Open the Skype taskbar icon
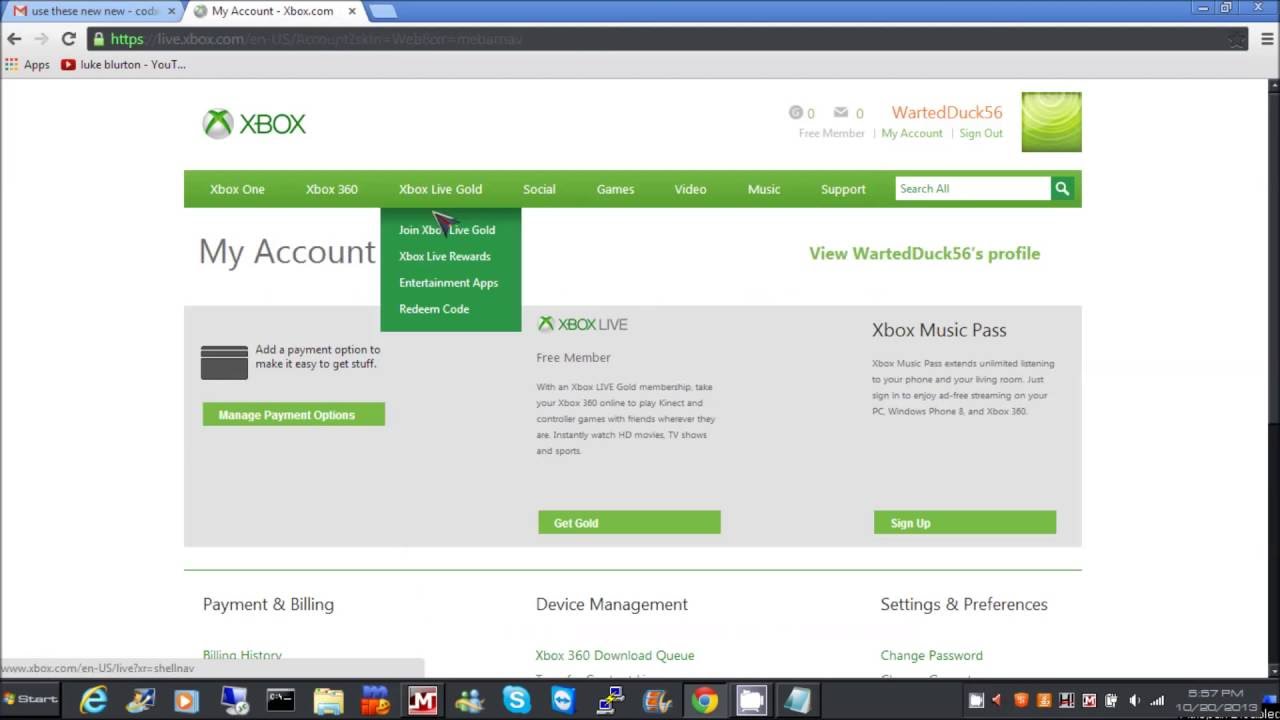 pyautogui.click(x=517, y=700)
